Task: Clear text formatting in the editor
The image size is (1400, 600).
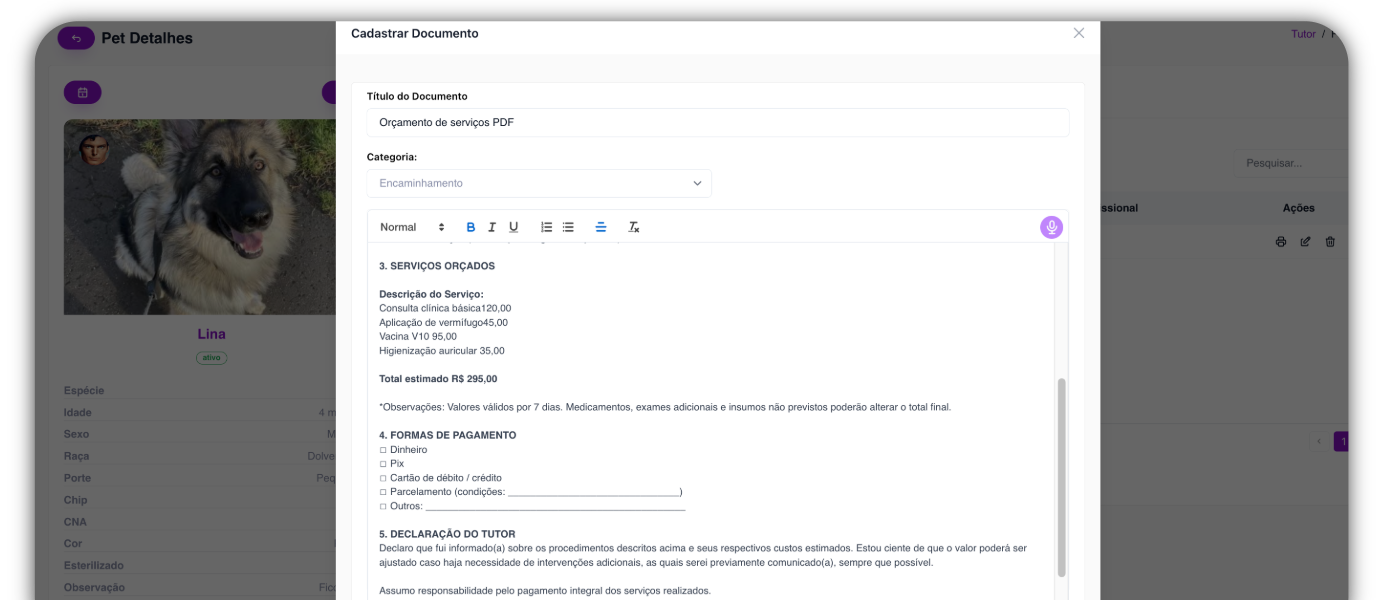Action: point(634,227)
